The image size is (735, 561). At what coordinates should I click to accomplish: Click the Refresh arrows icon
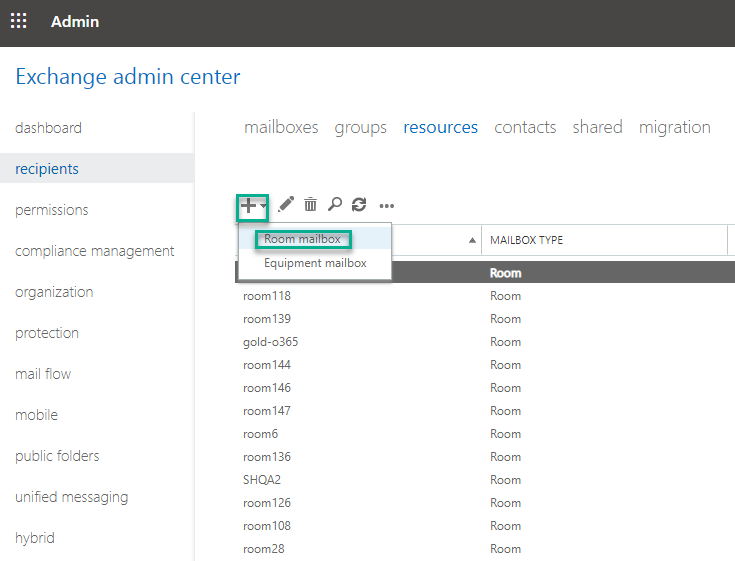click(359, 204)
